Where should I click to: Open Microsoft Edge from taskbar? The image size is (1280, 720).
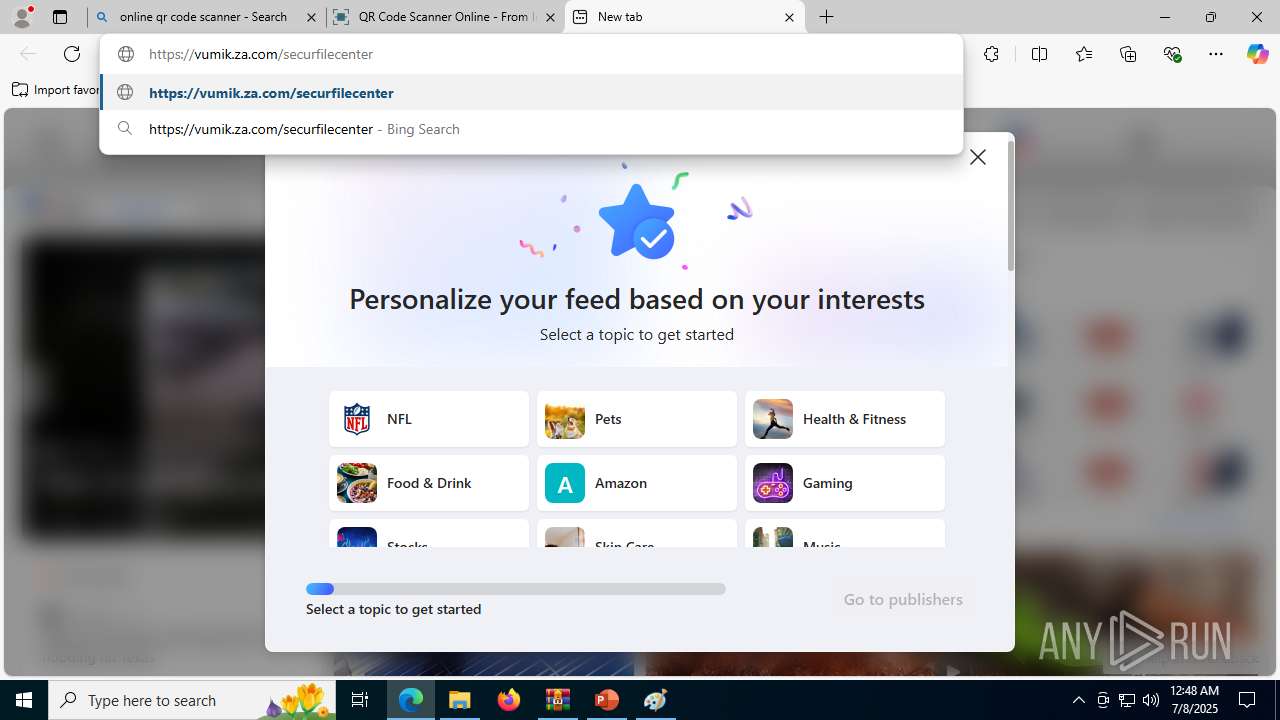pos(411,700)
